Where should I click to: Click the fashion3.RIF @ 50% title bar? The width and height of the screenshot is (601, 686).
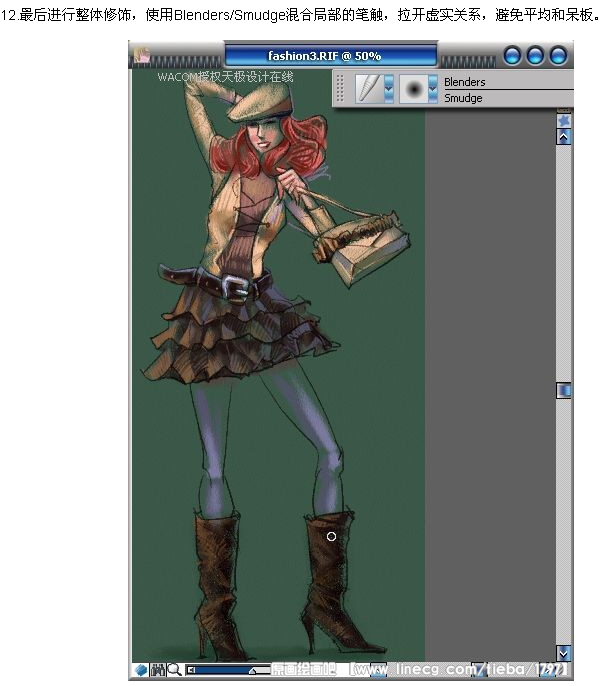coord(331,56)
